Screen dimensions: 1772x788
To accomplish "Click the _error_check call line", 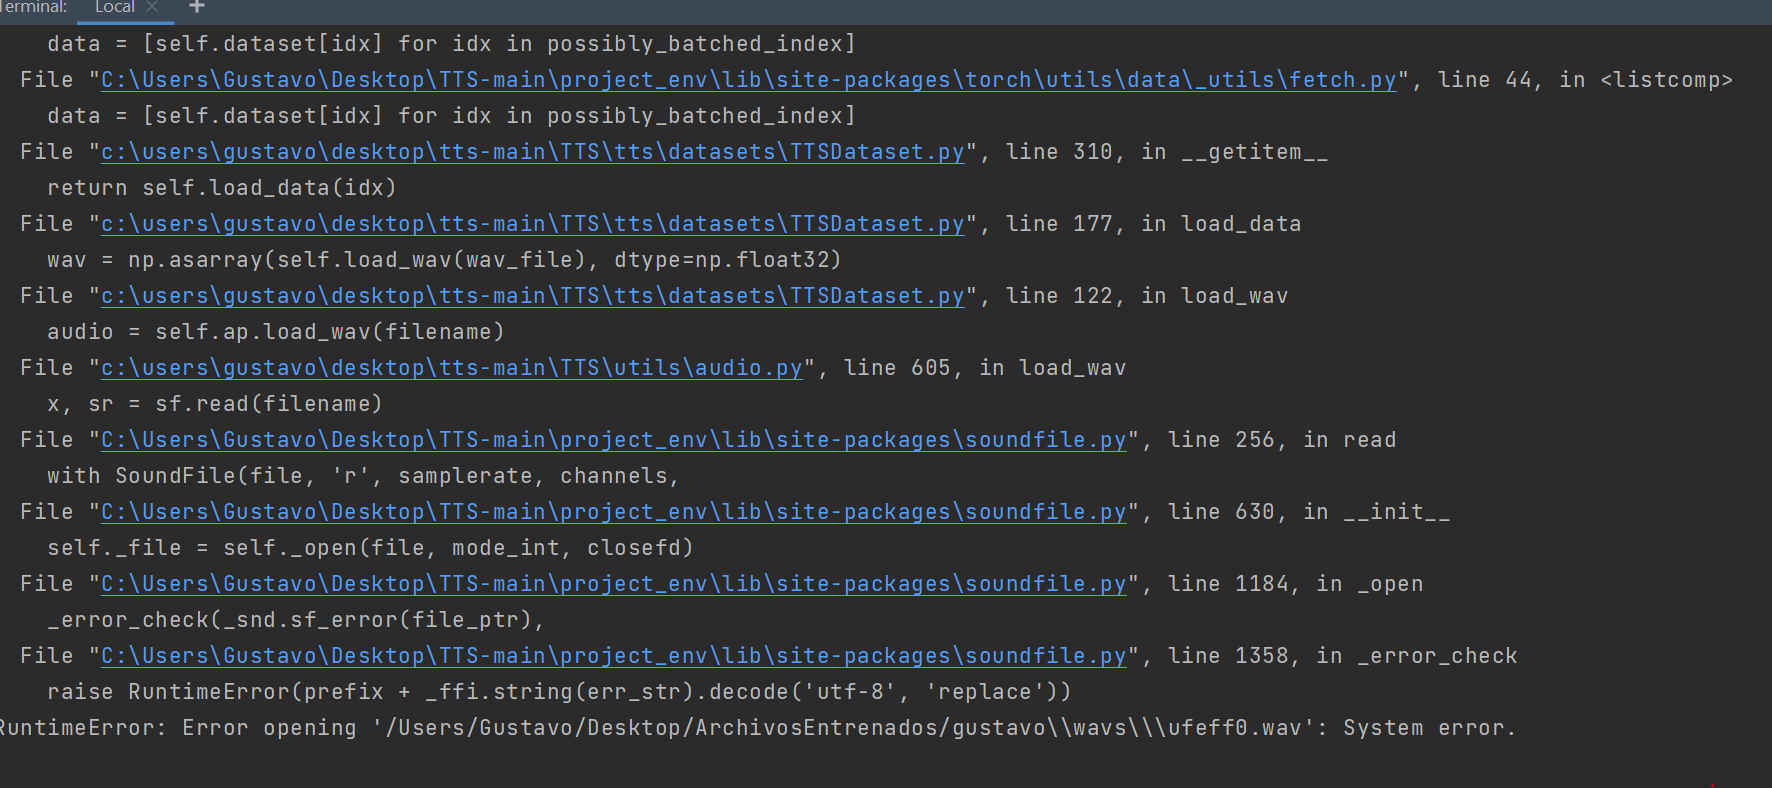I will [x=295, y=619].
